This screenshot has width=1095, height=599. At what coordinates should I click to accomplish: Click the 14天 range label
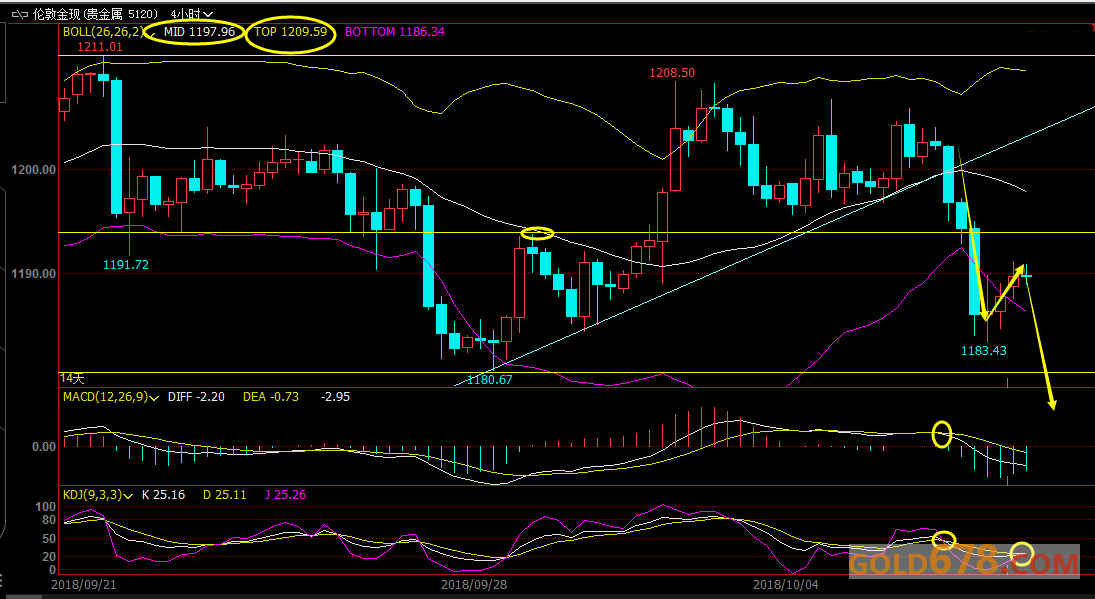click(x=72, y=378)
